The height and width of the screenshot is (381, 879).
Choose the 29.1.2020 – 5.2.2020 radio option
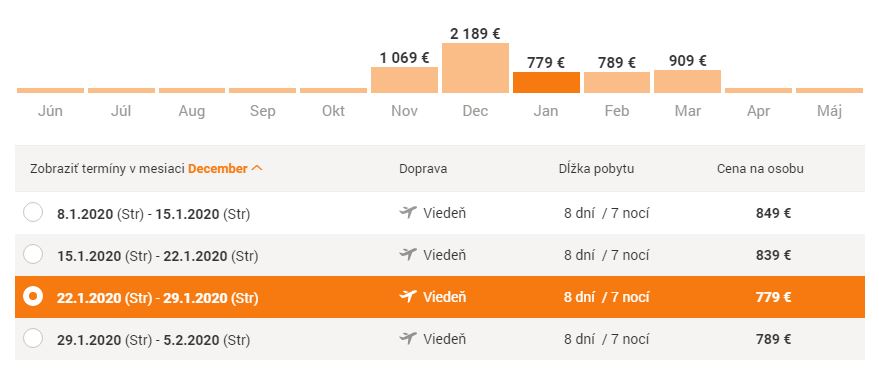pos(33,338)
